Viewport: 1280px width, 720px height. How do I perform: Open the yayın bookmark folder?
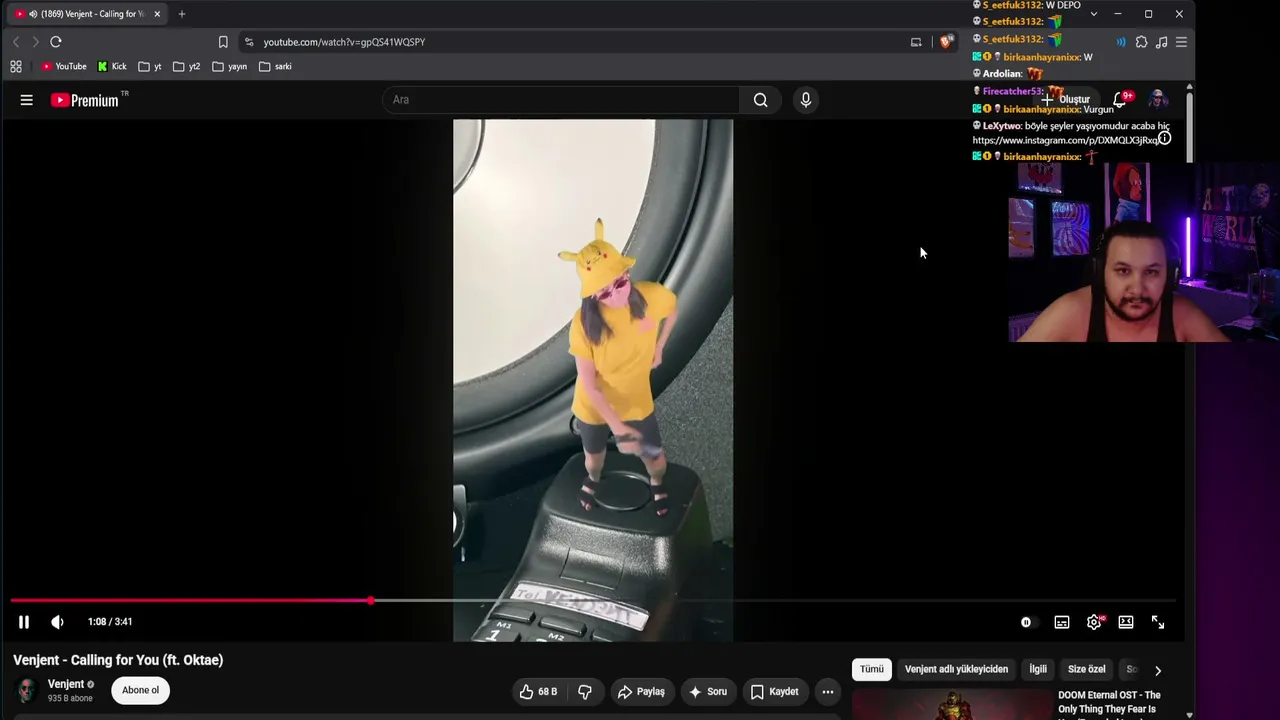pos(230,67)
